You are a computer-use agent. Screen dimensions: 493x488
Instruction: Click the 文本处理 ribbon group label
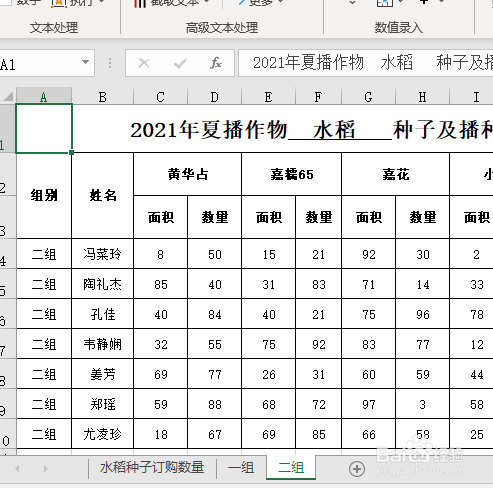pos(54,28)
